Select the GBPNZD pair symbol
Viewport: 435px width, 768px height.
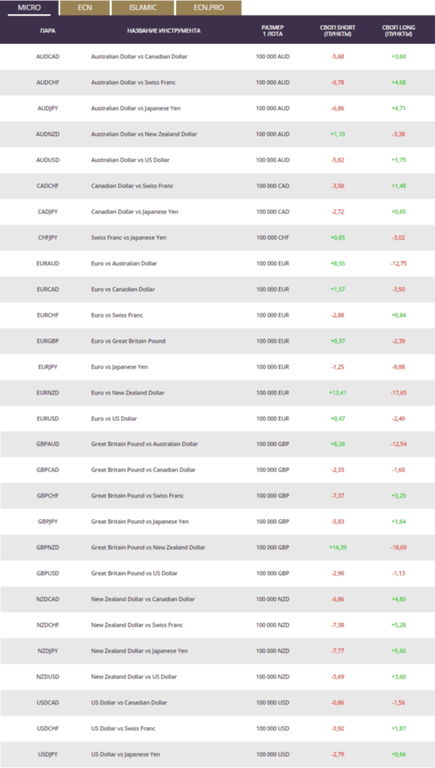[x=48, y=548]
